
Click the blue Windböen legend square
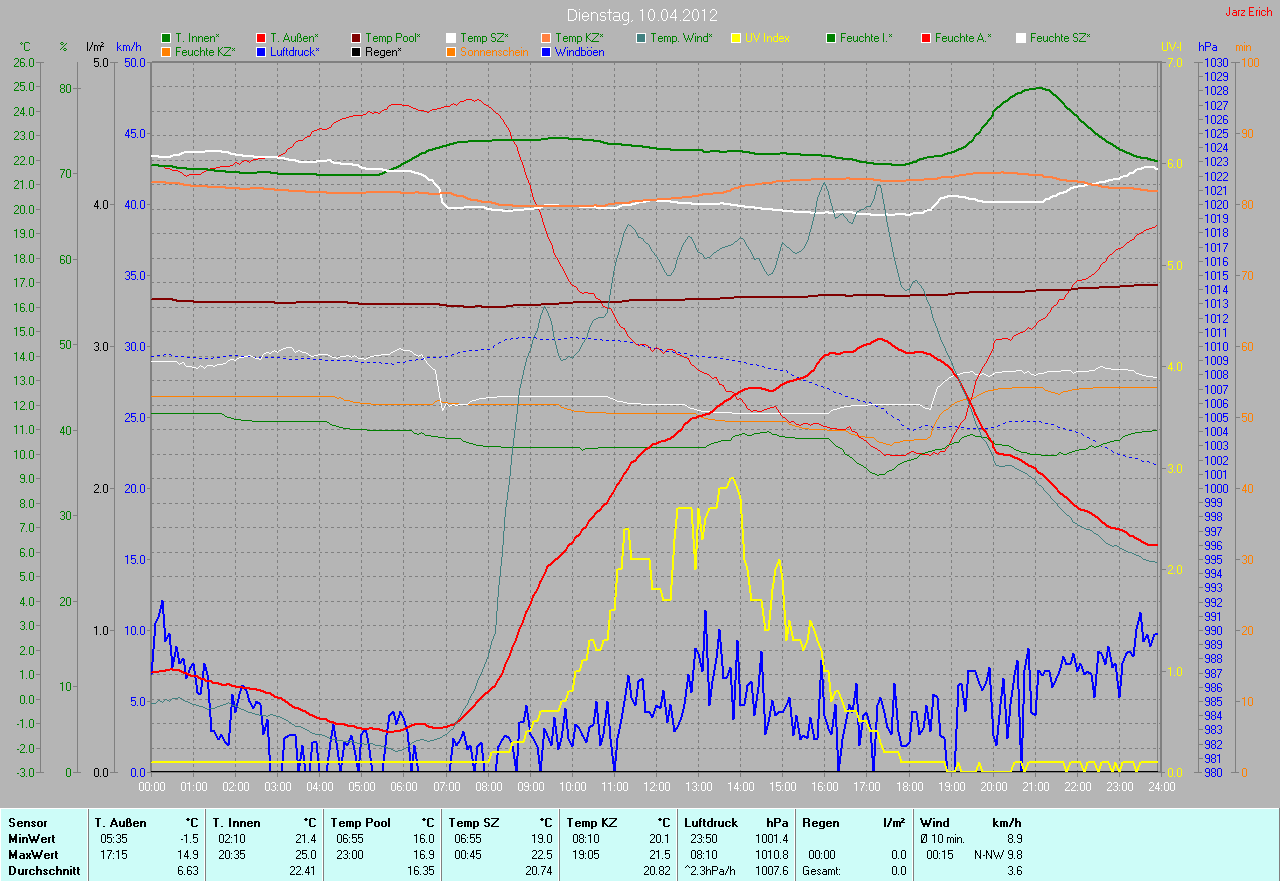pos(546,51)
